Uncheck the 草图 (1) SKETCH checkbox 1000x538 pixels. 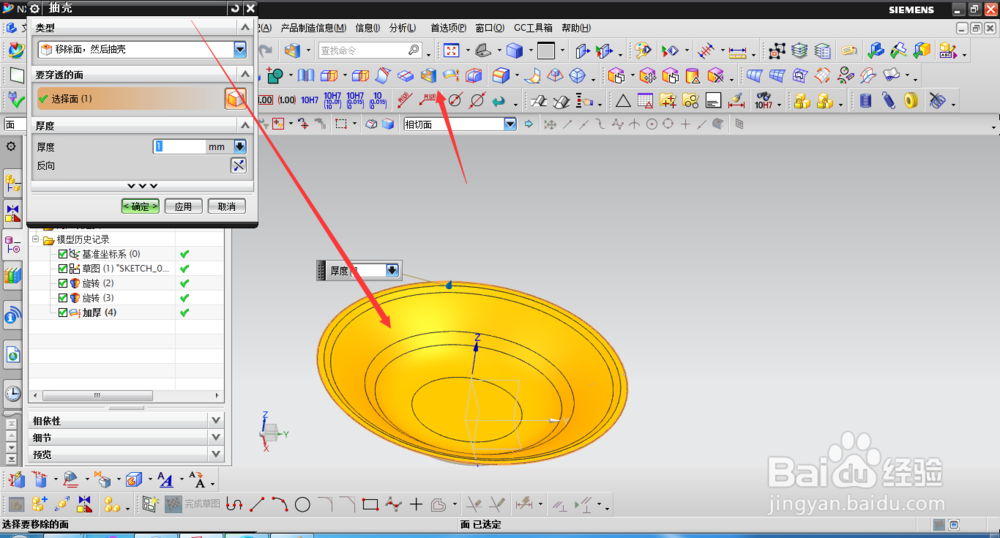pos(62,268)
